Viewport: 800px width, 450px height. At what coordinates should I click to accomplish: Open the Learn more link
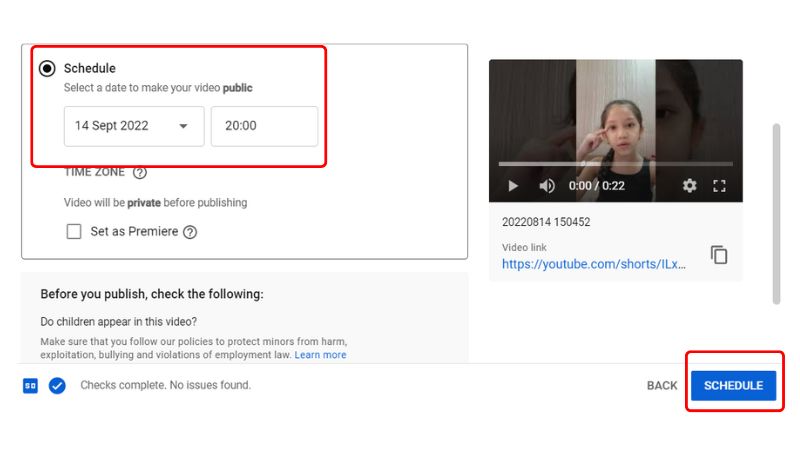320,355
